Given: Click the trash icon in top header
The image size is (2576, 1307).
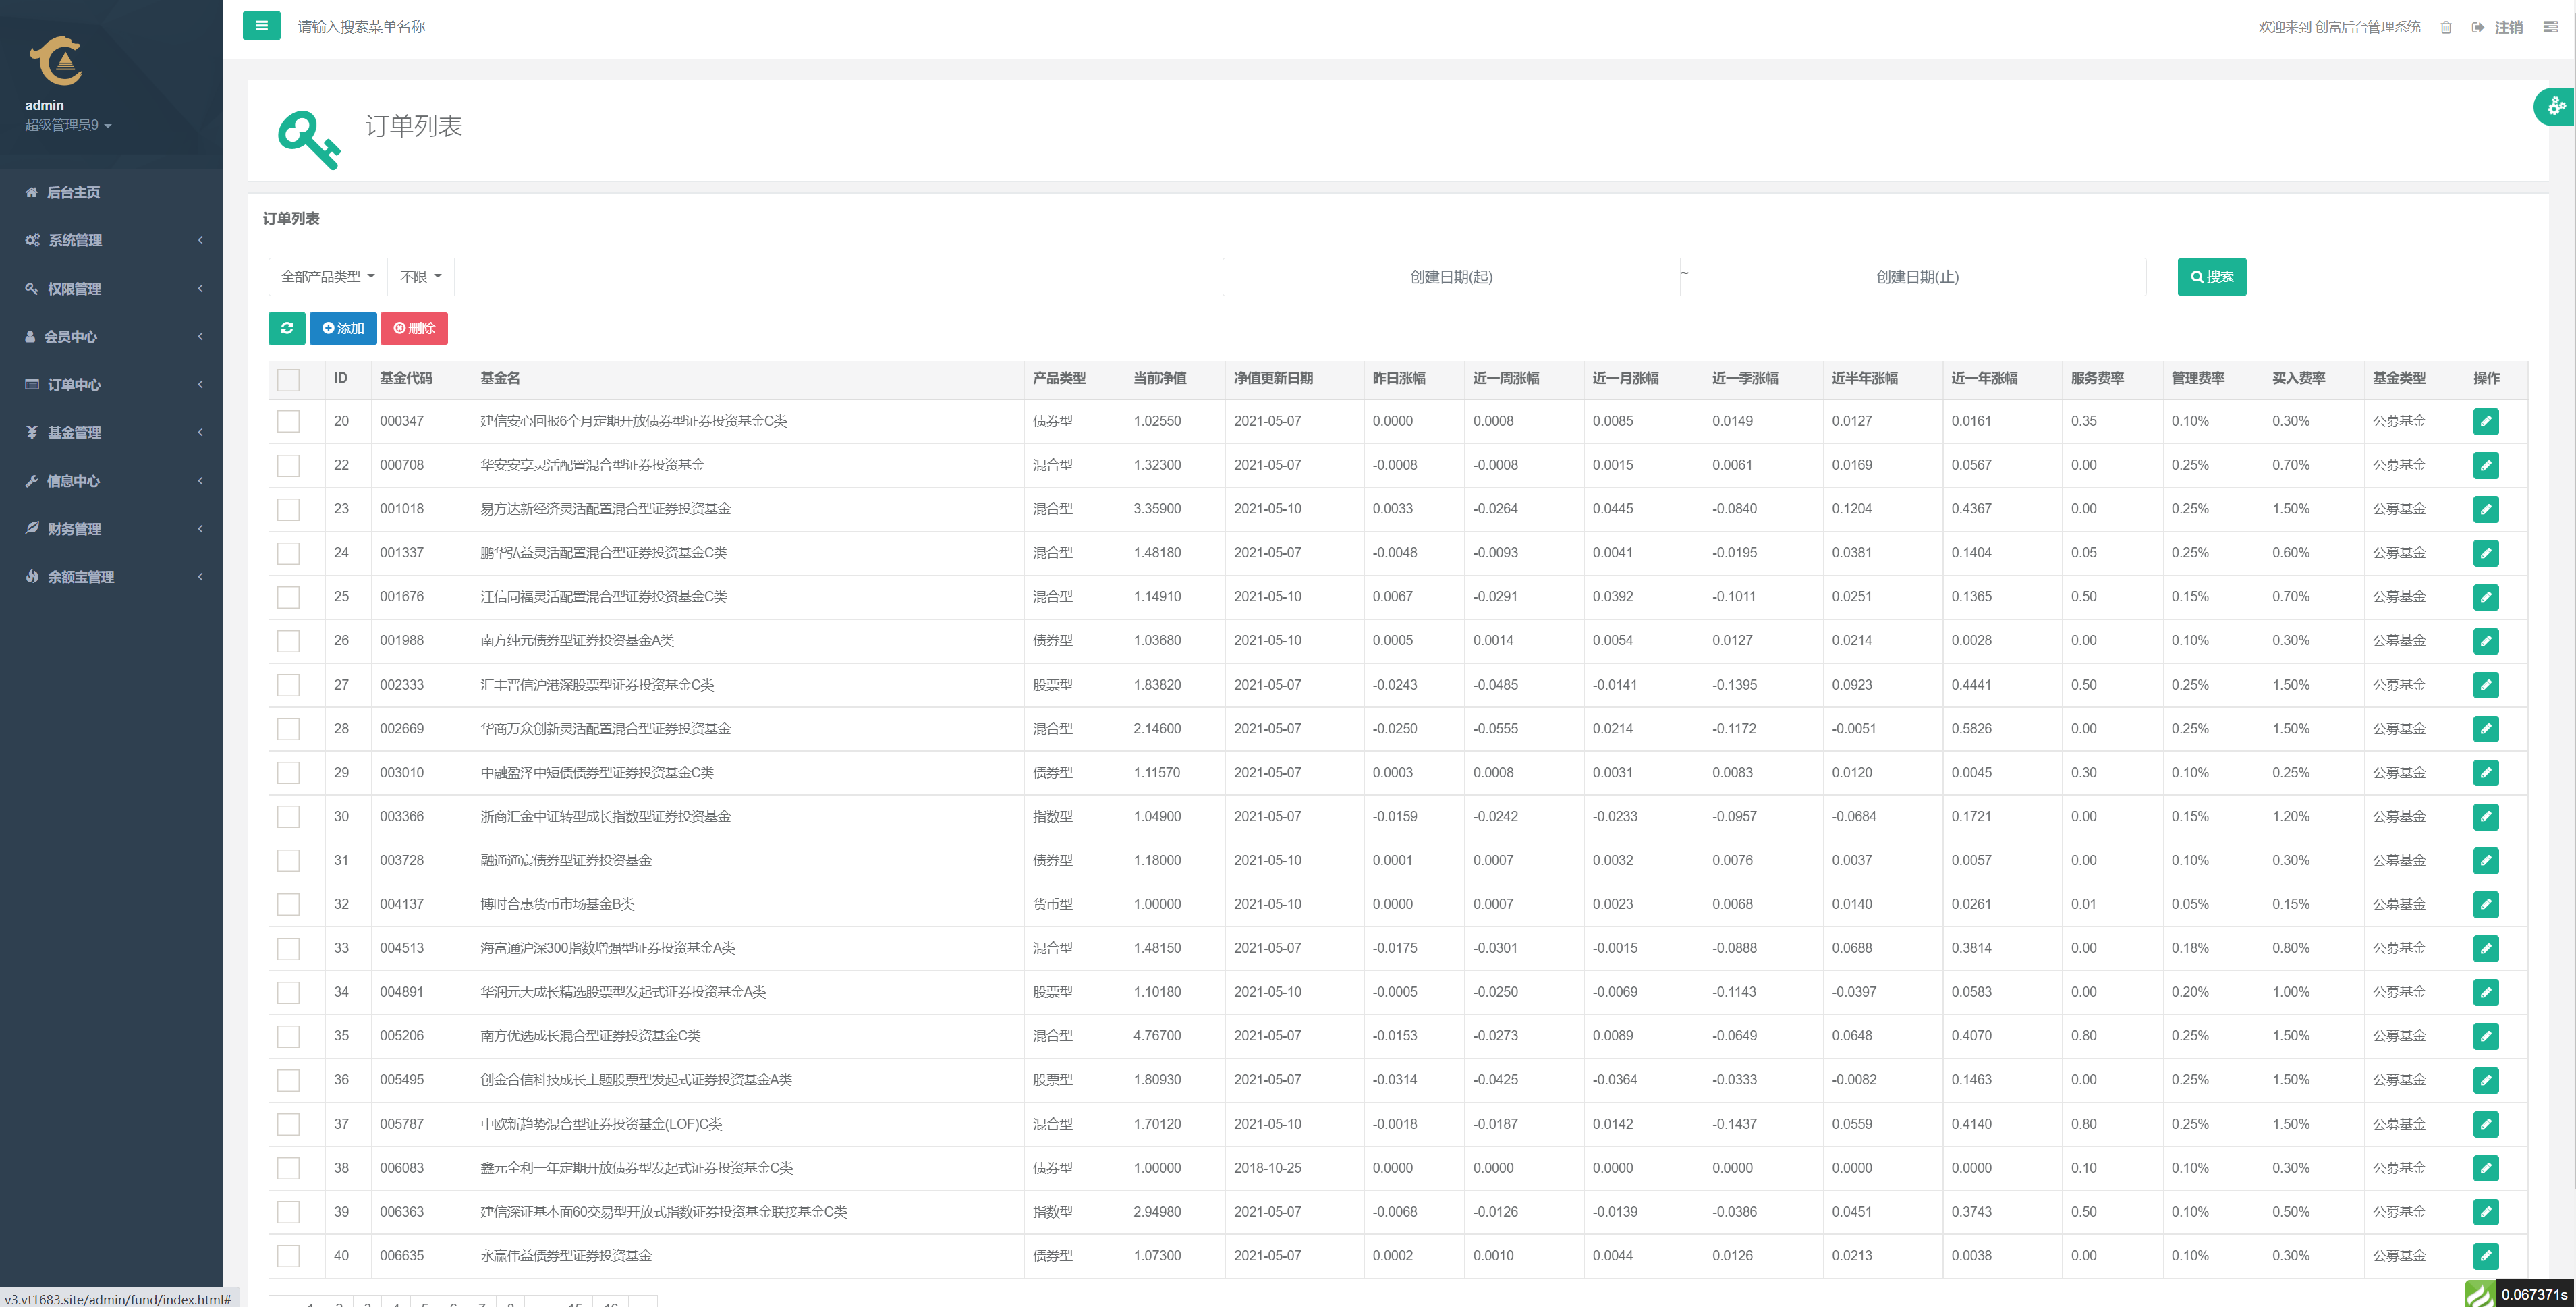Looking at the screenshot, I should [x=2446, y=27].
